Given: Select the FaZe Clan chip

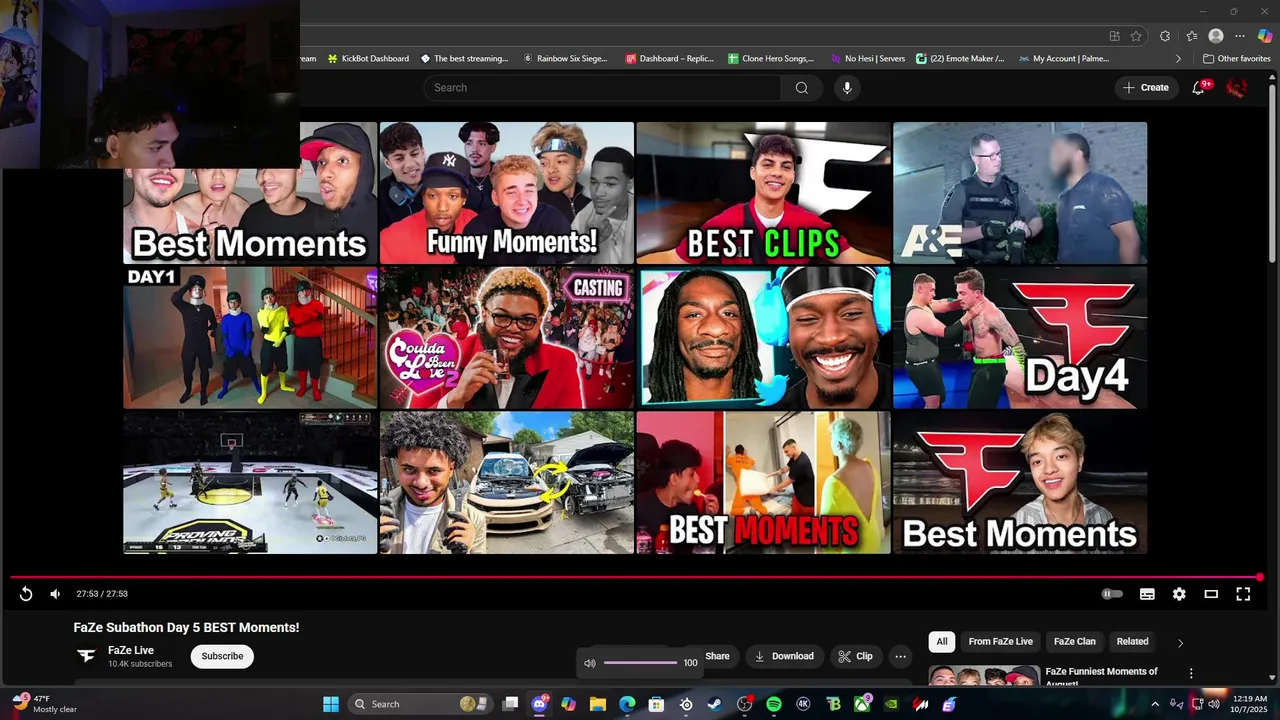Looking at the screenshot, I should (1075, 642).
